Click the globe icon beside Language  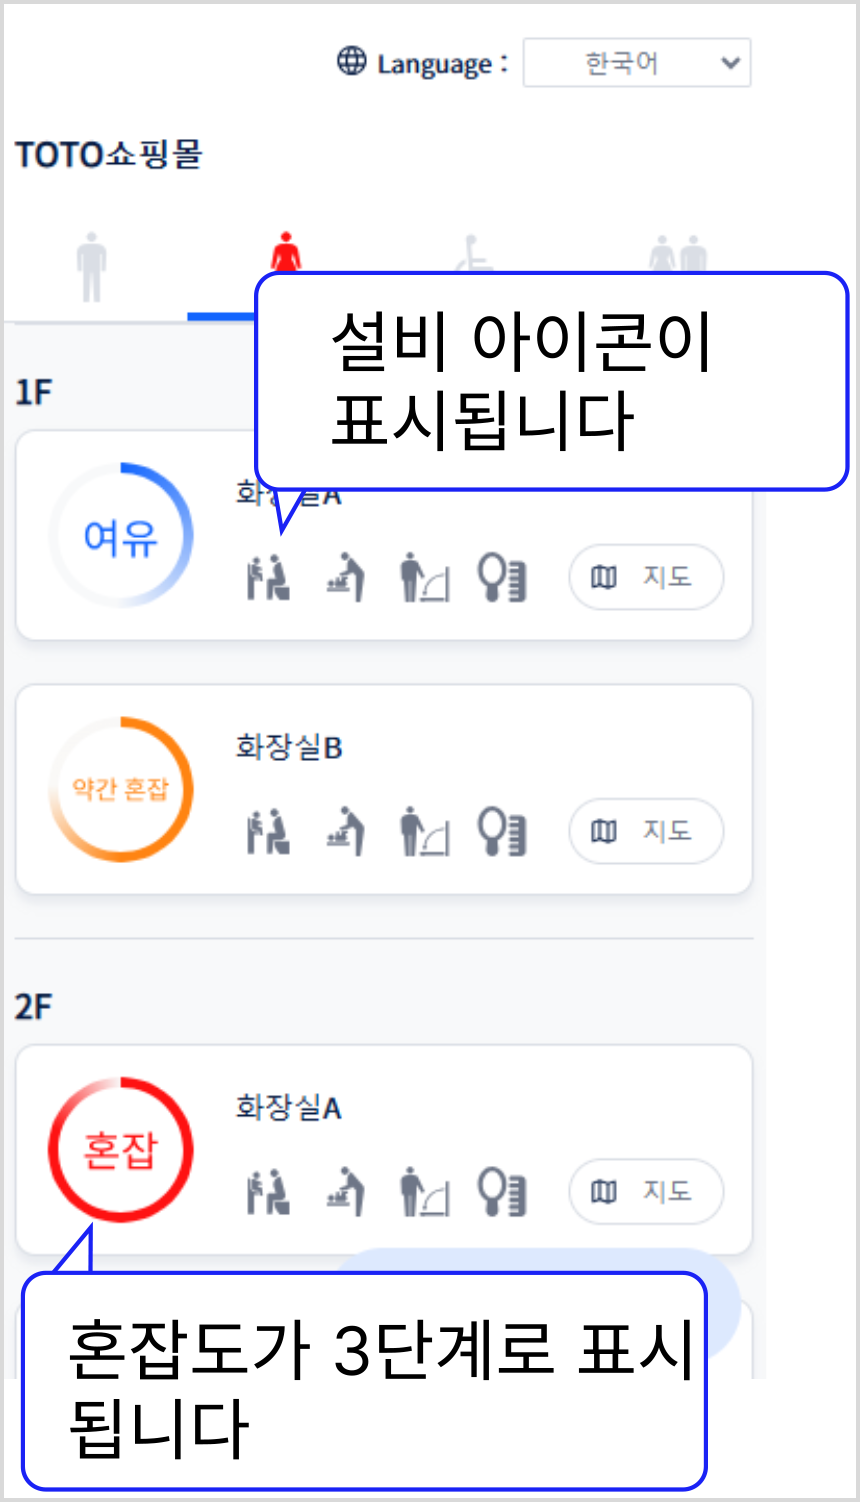point(351,62)
